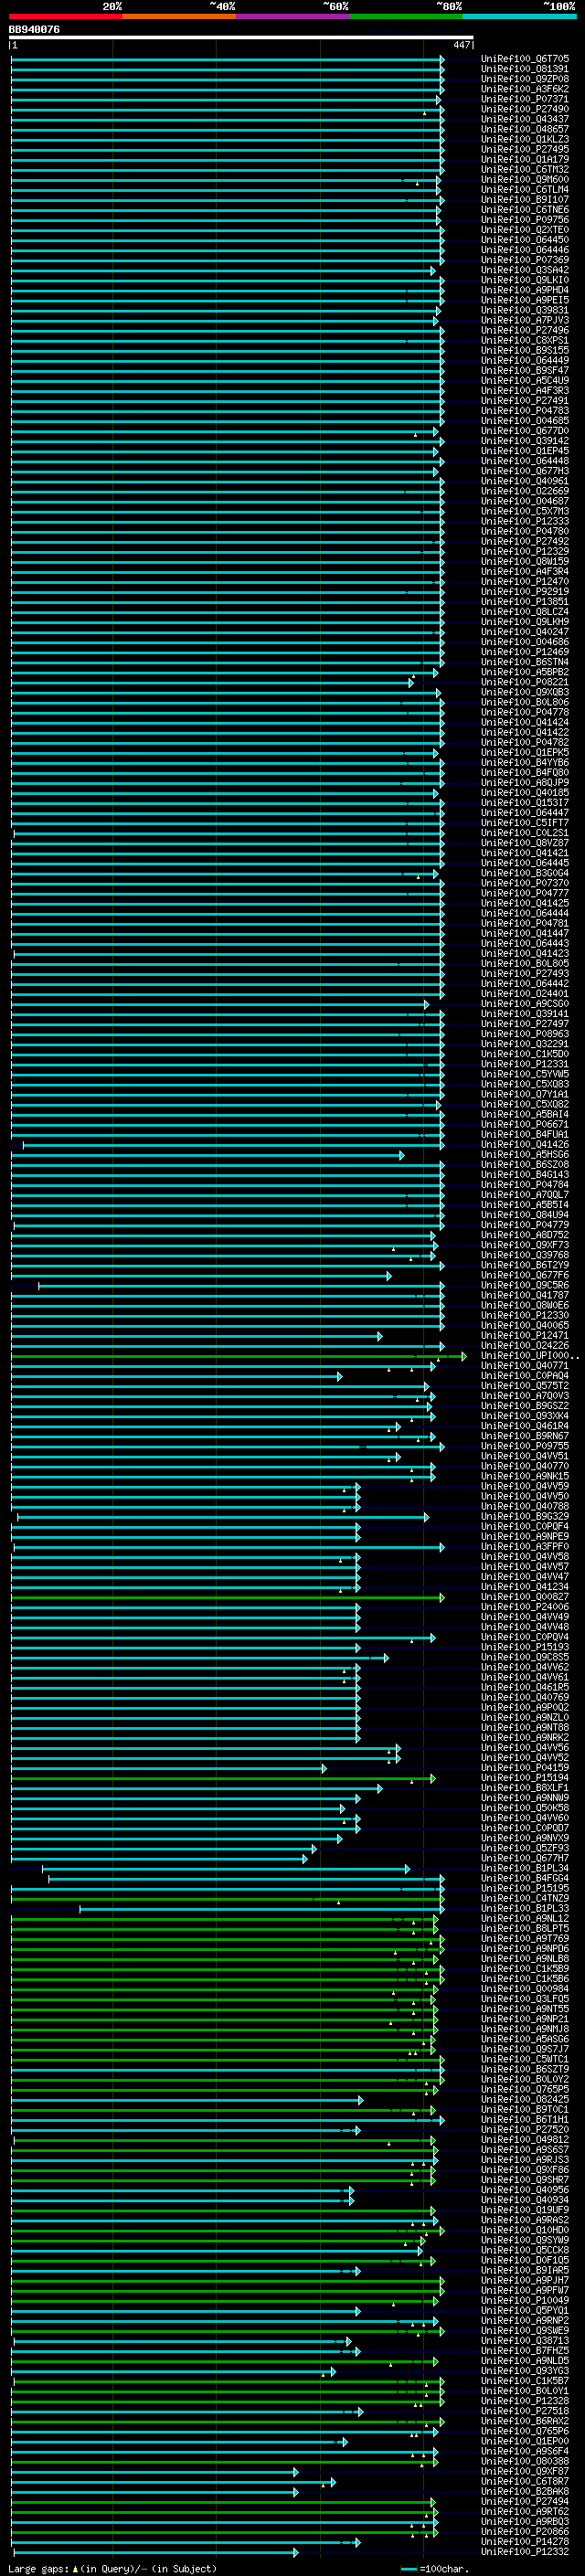
Task: Open hit UniRef100_C6TM32
Action: pyautogui.click(x=525, y=169)
